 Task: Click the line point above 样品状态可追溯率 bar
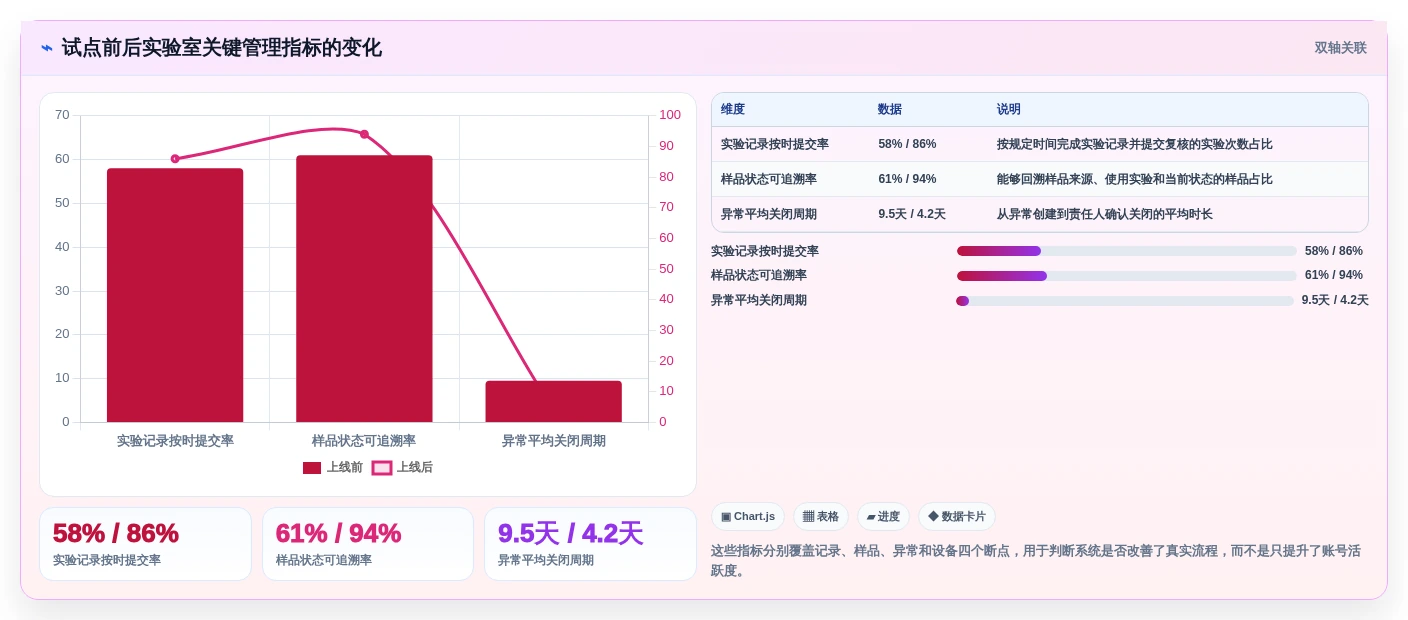pyautogui.click(x=364, y=134)
